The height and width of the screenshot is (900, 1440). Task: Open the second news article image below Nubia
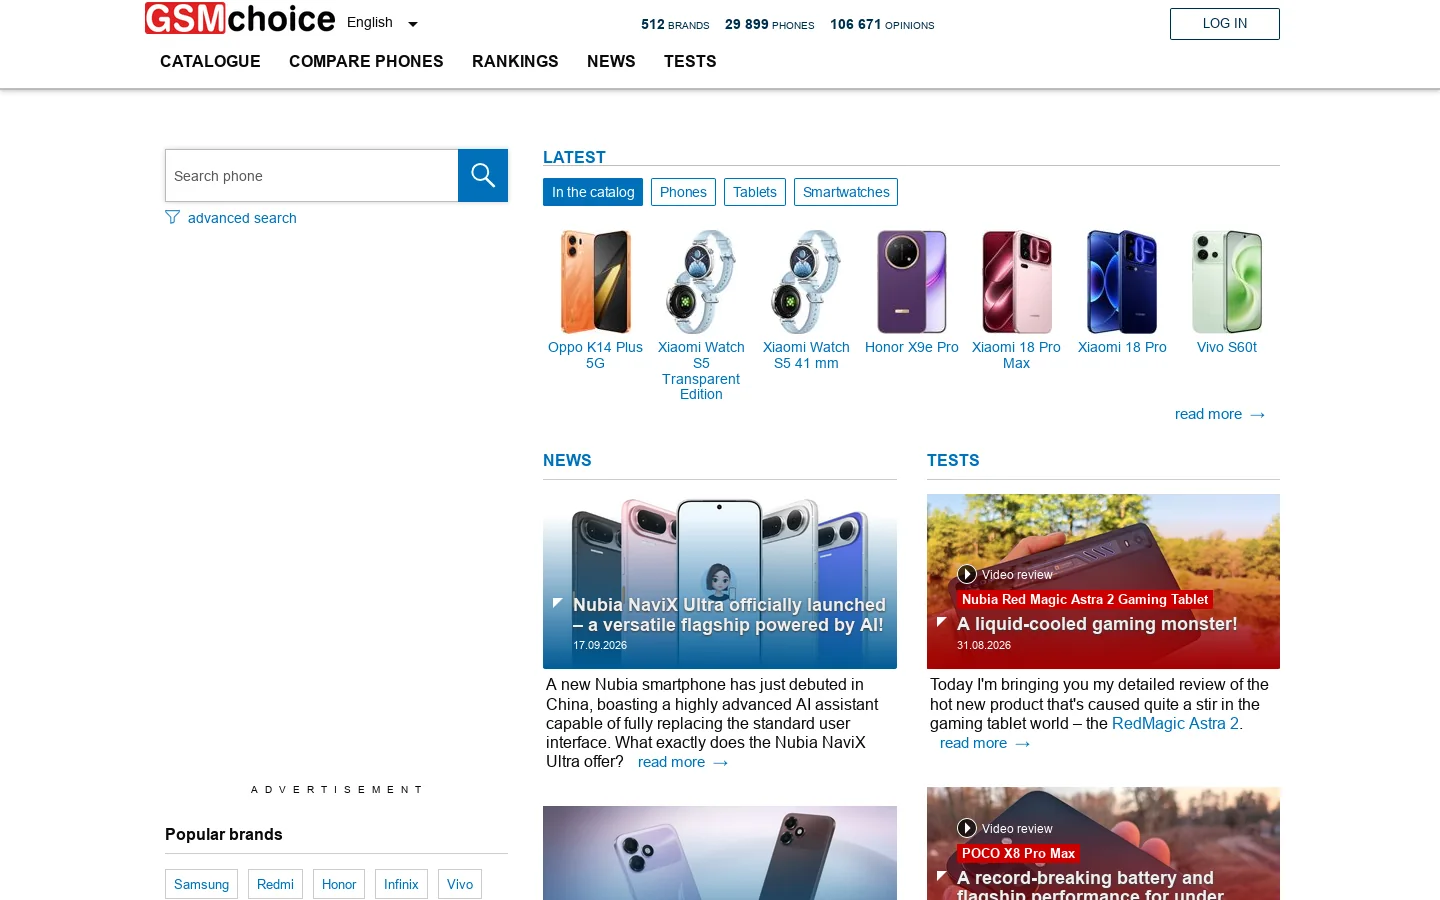pos(720,853)
